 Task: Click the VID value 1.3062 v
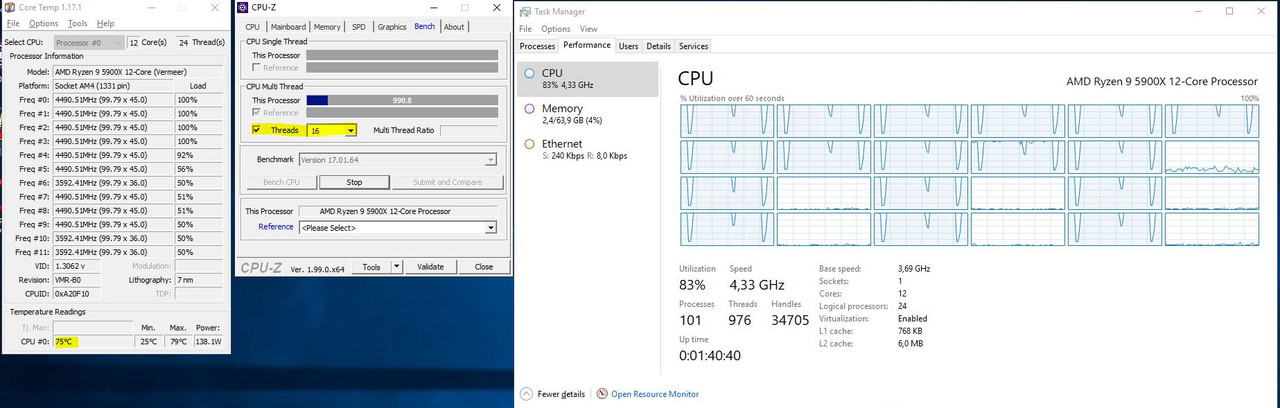(x=76, y=266)
